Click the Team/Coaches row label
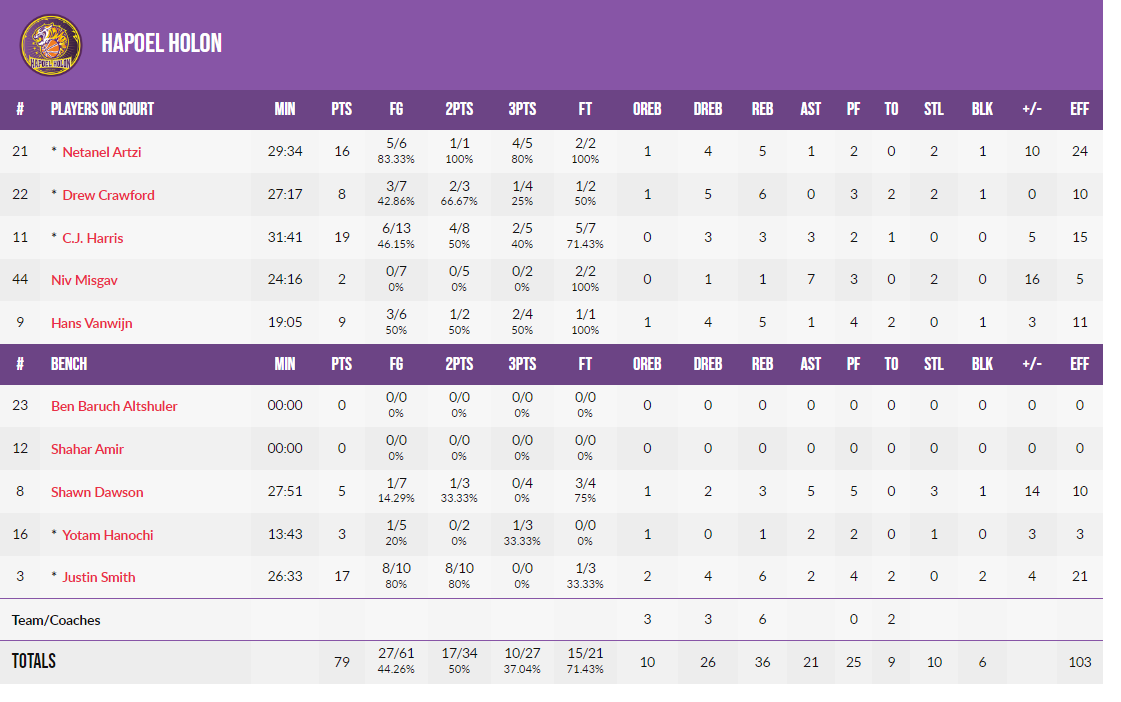 pos(56,620)
